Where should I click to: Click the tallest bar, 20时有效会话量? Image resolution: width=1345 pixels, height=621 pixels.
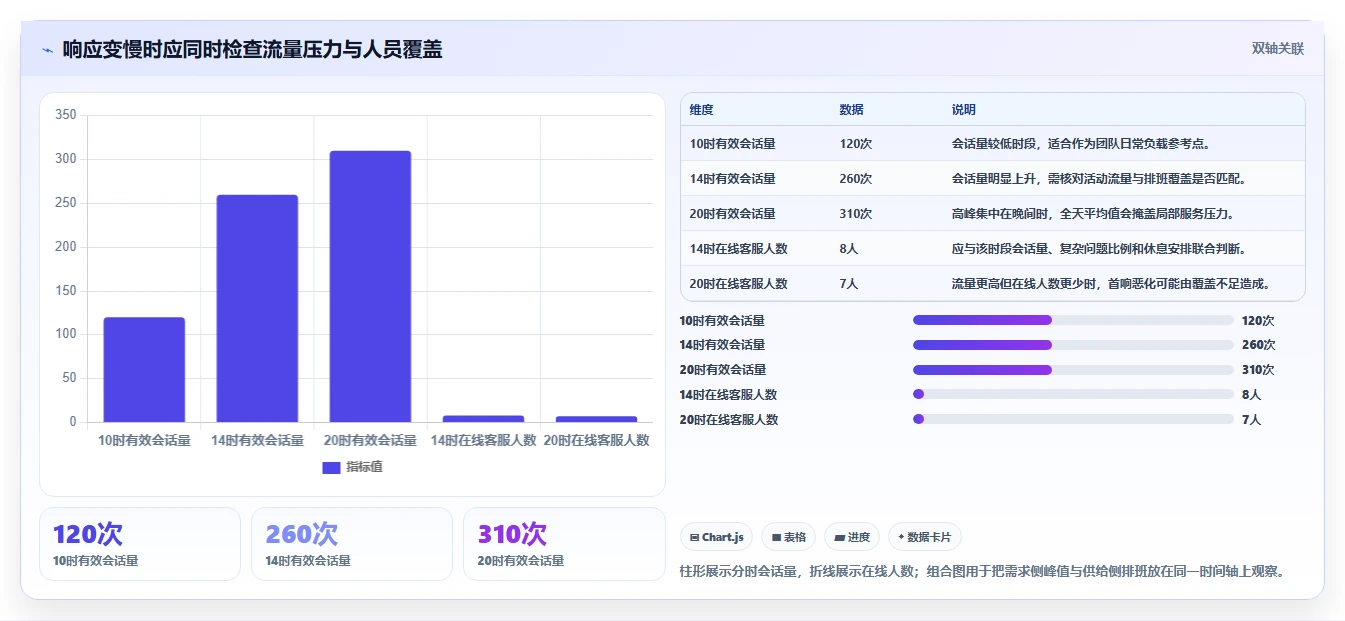click(x=370, y=286)
